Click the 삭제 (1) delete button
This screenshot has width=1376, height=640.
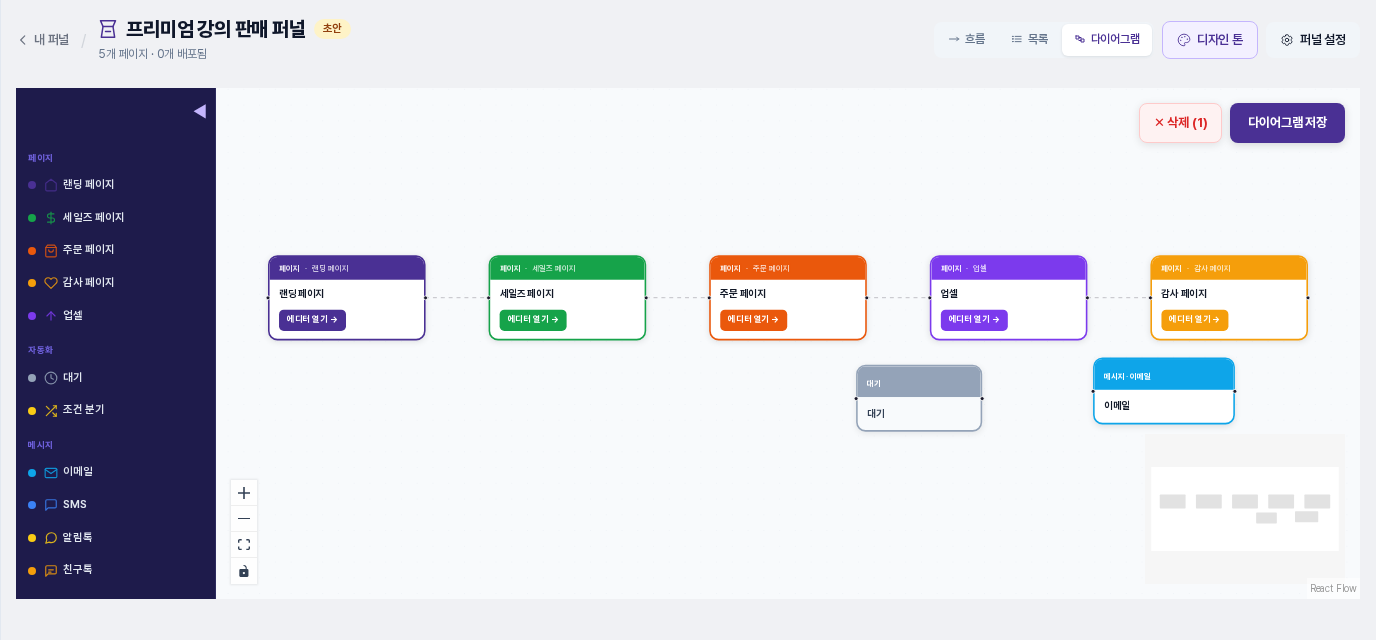click(x=1180, y=123)
